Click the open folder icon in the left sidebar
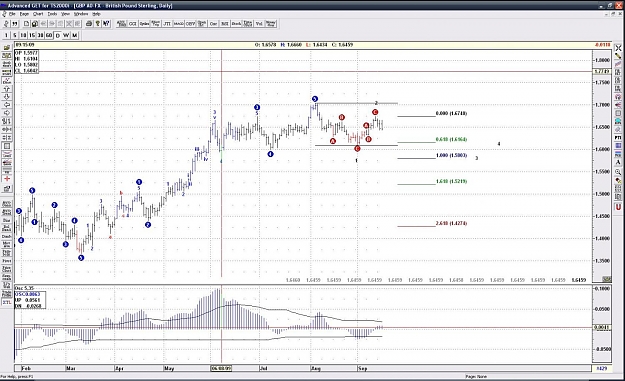Image resolution: width=625 pixels, height=381 pixels. [7, 47]
